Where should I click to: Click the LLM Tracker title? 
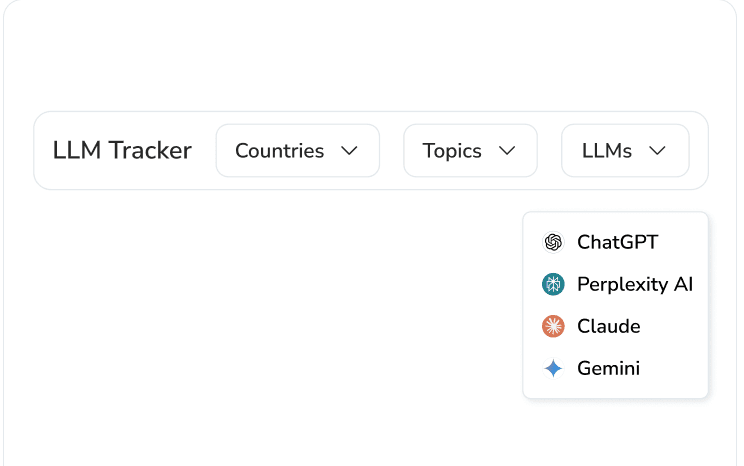pos(122,150)
